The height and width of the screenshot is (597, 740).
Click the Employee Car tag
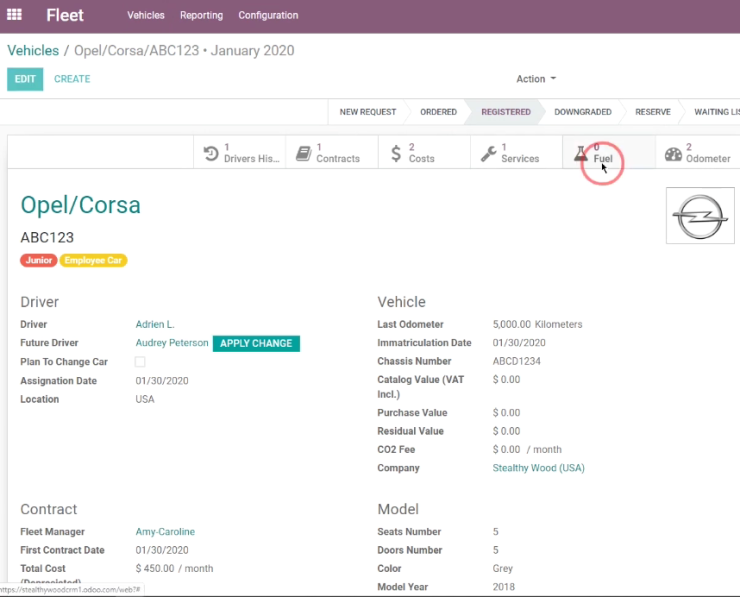pos(93,260)
